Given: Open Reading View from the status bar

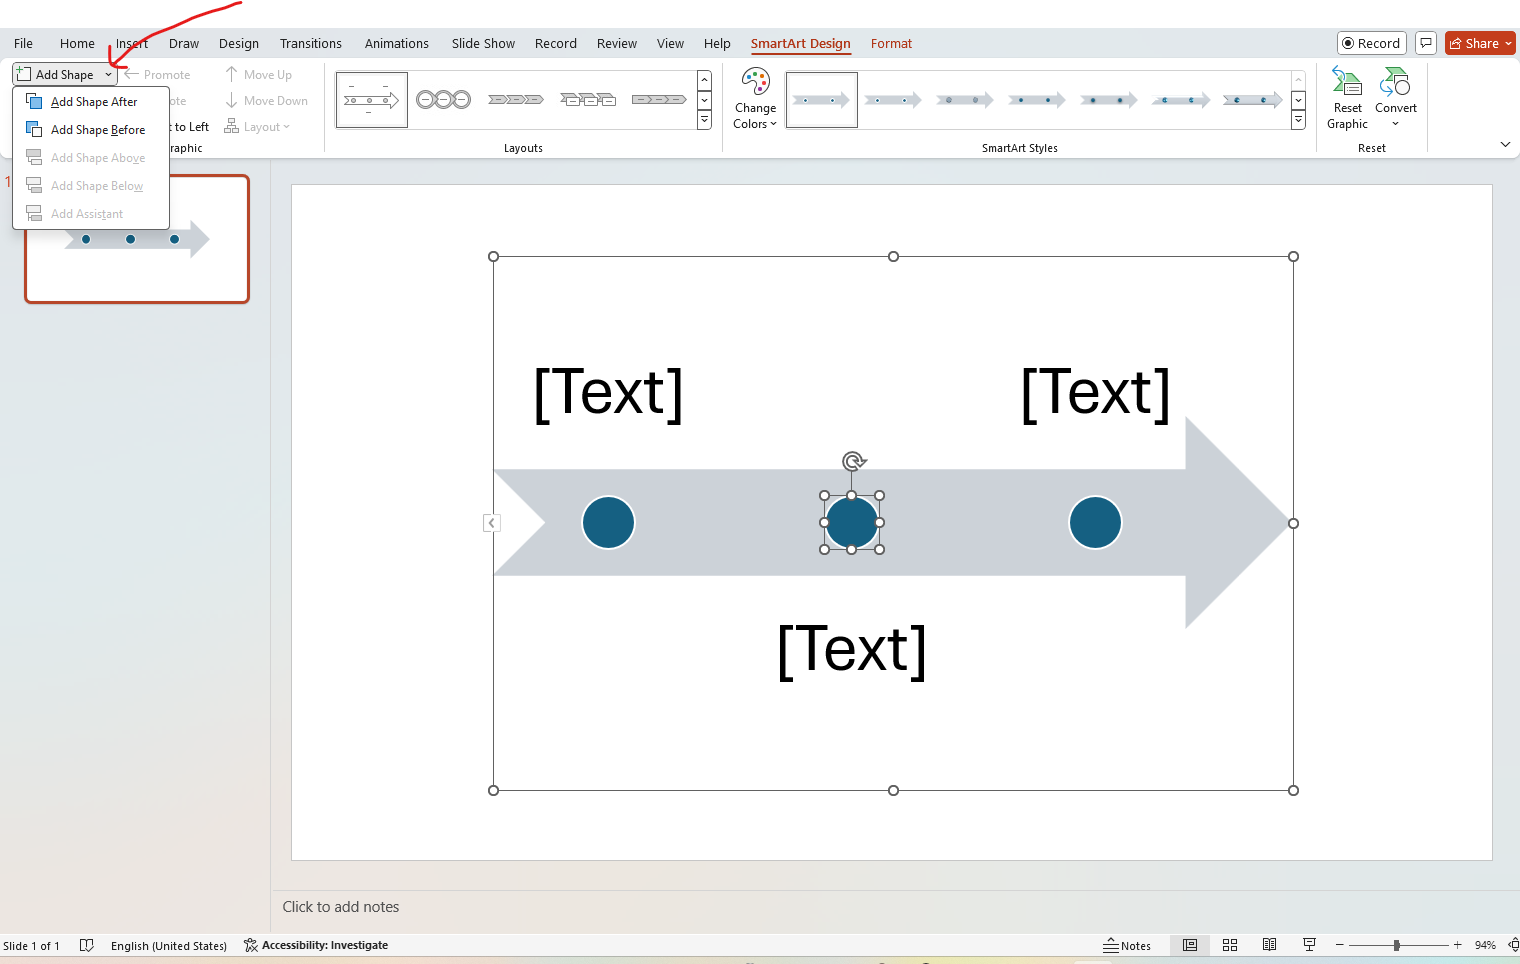Looking at the screenshot, I should pos(1270,945).
